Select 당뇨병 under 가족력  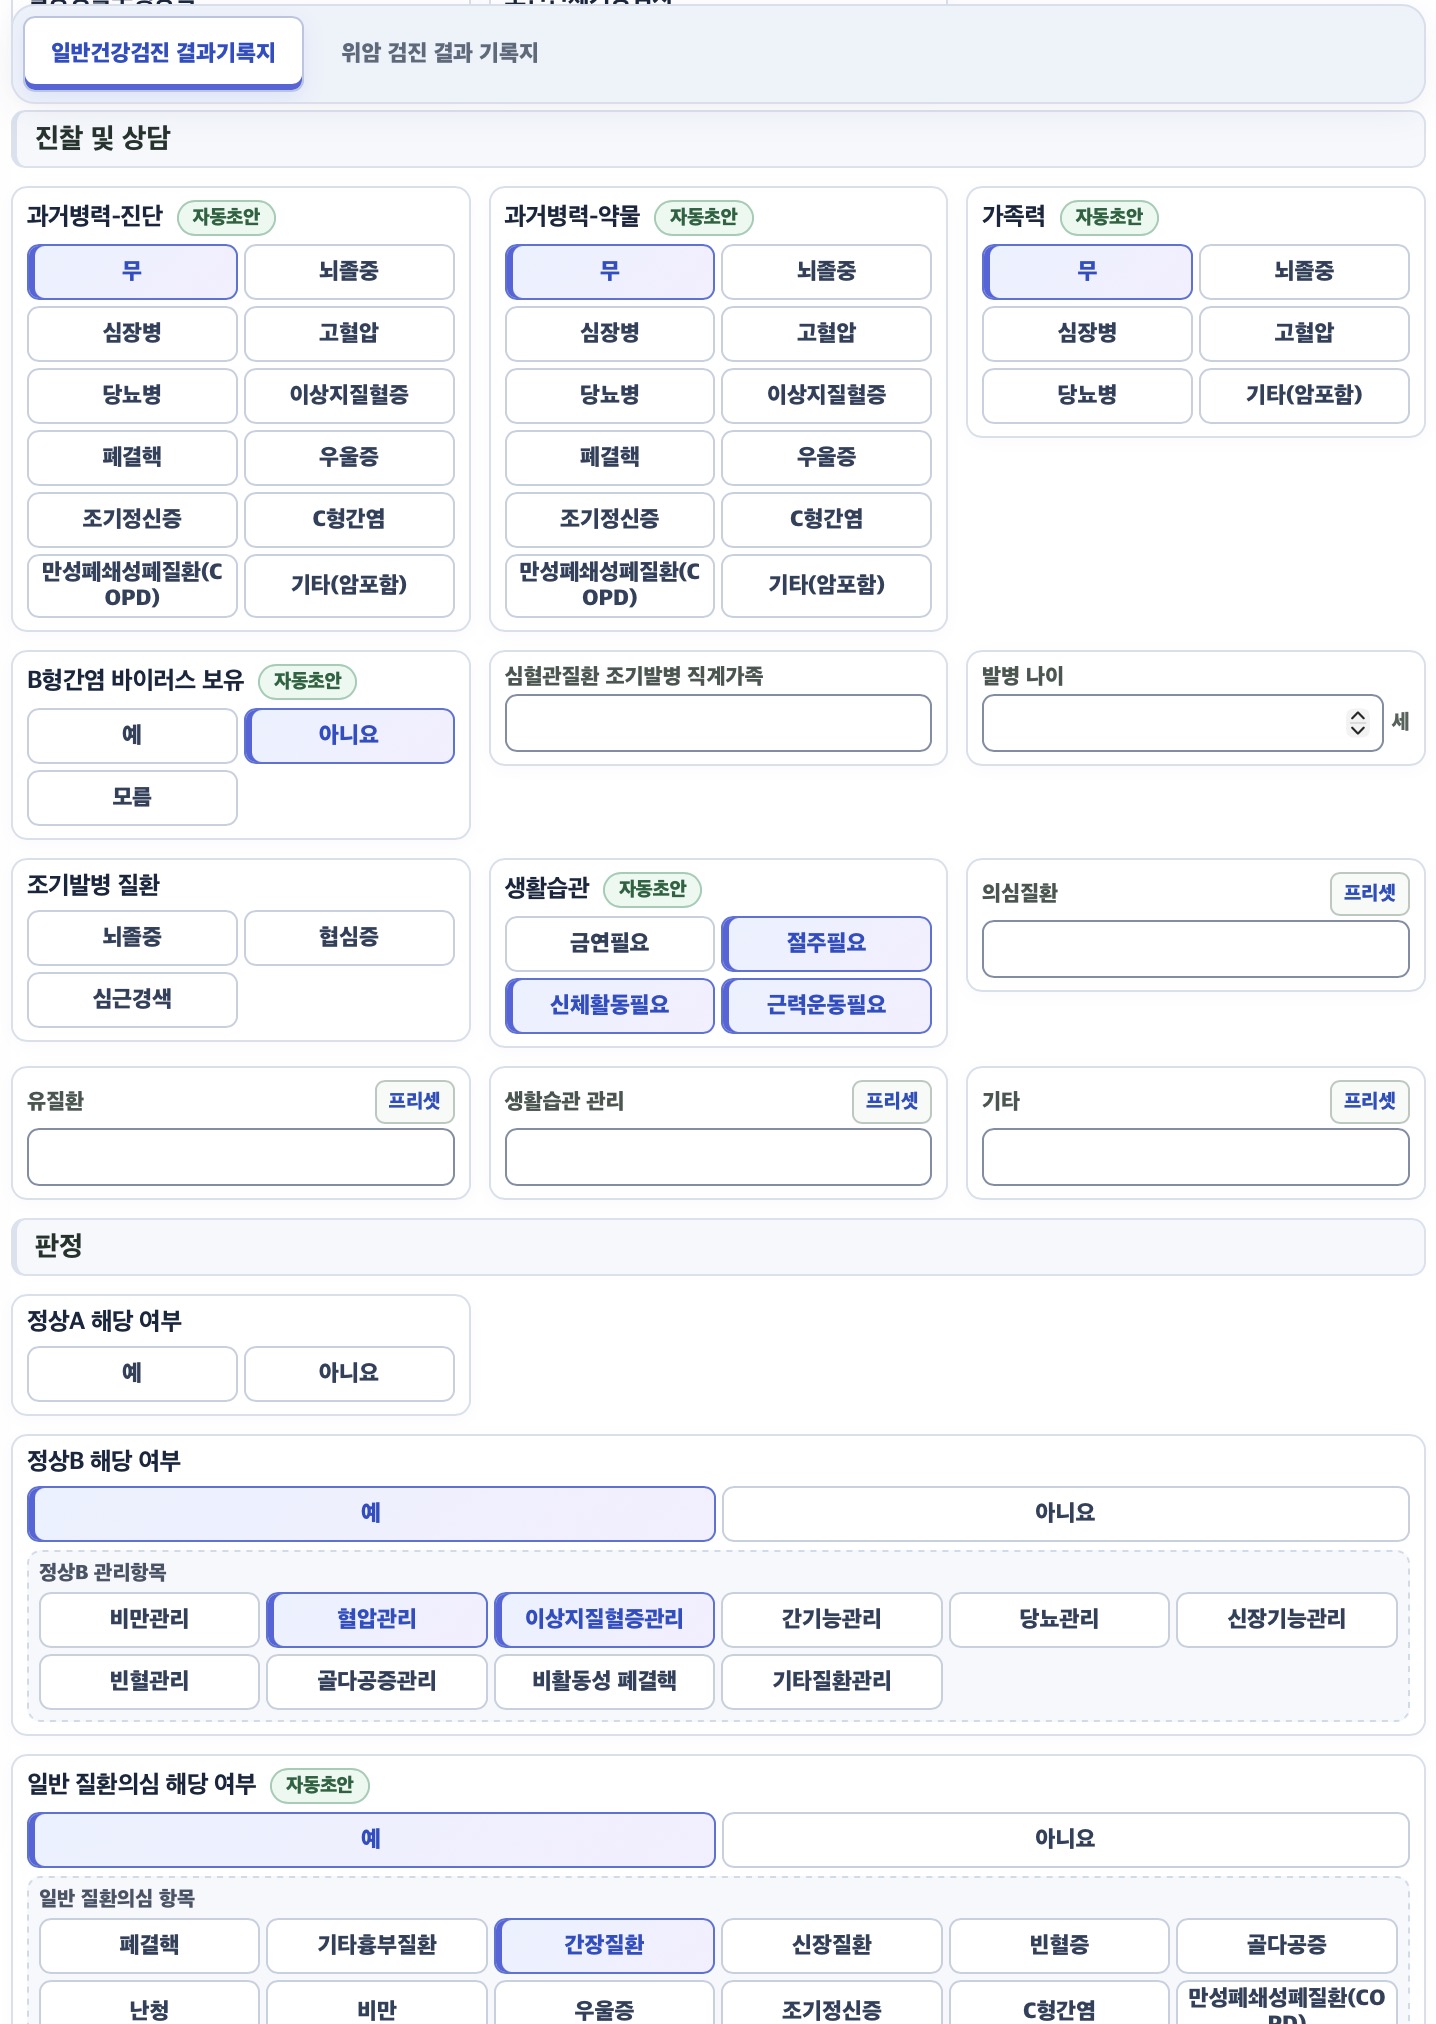1087,396
